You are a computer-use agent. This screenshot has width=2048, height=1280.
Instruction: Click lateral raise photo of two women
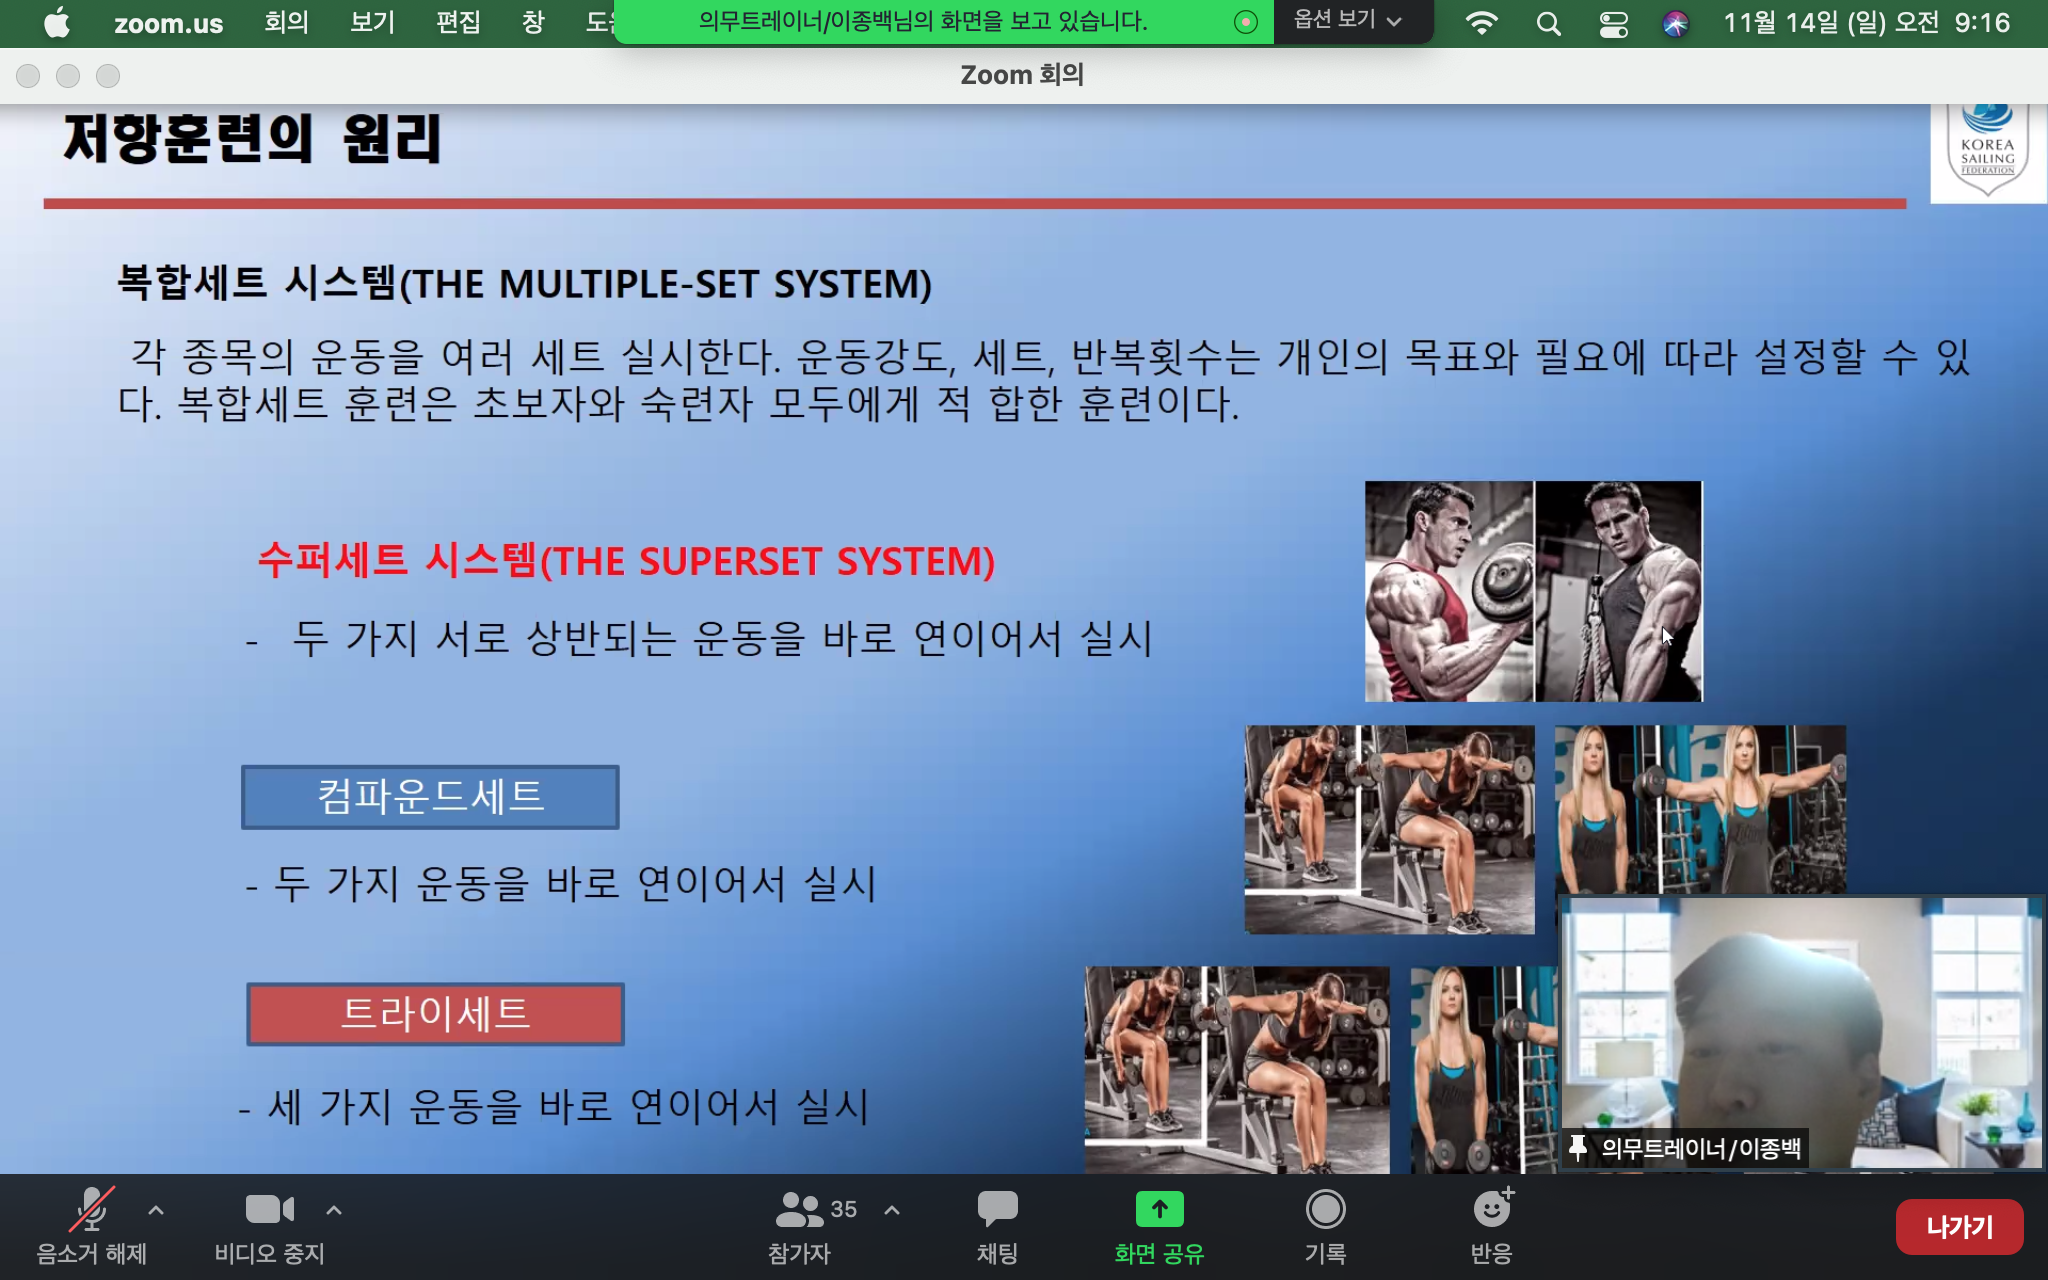tap(1700, 809)
